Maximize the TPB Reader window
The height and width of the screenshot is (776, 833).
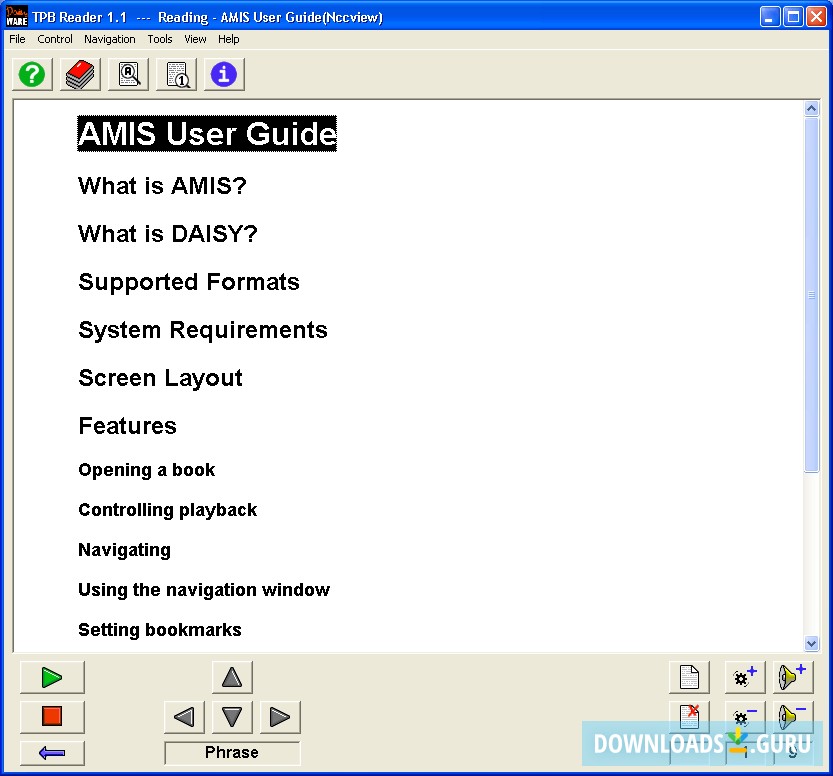pos(793,17)
